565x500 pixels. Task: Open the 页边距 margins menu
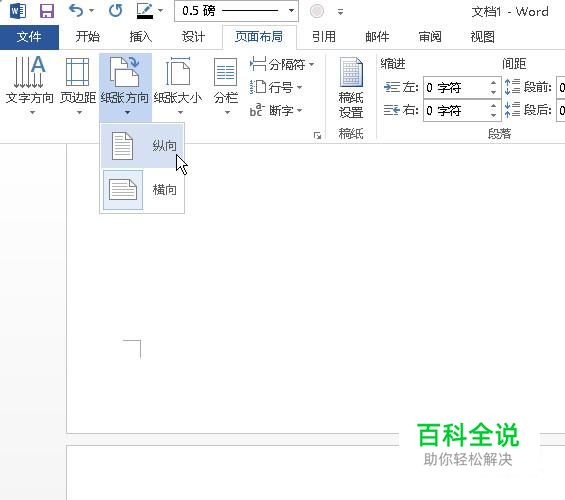point(78,86)
